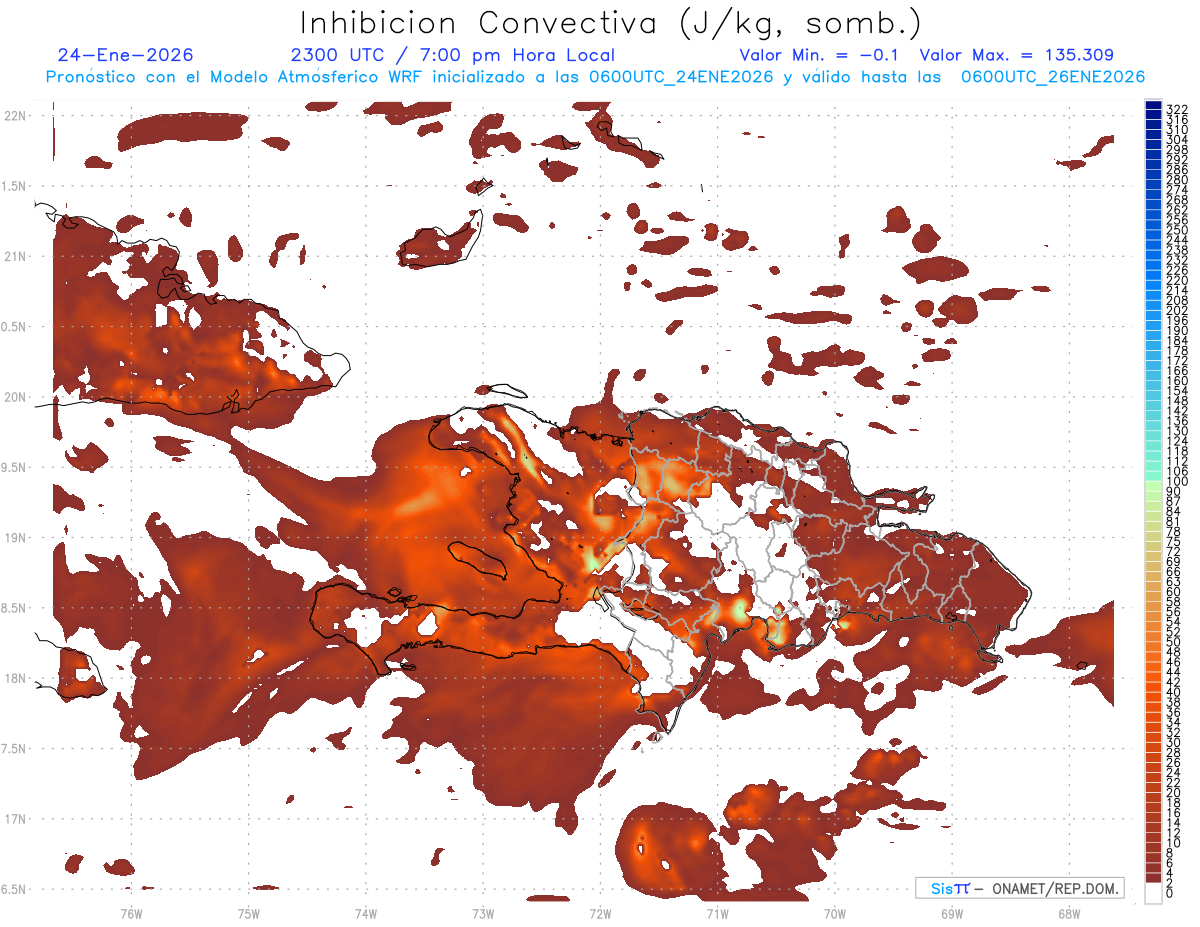Click the '74W' longitude label

tap(366, 913)
